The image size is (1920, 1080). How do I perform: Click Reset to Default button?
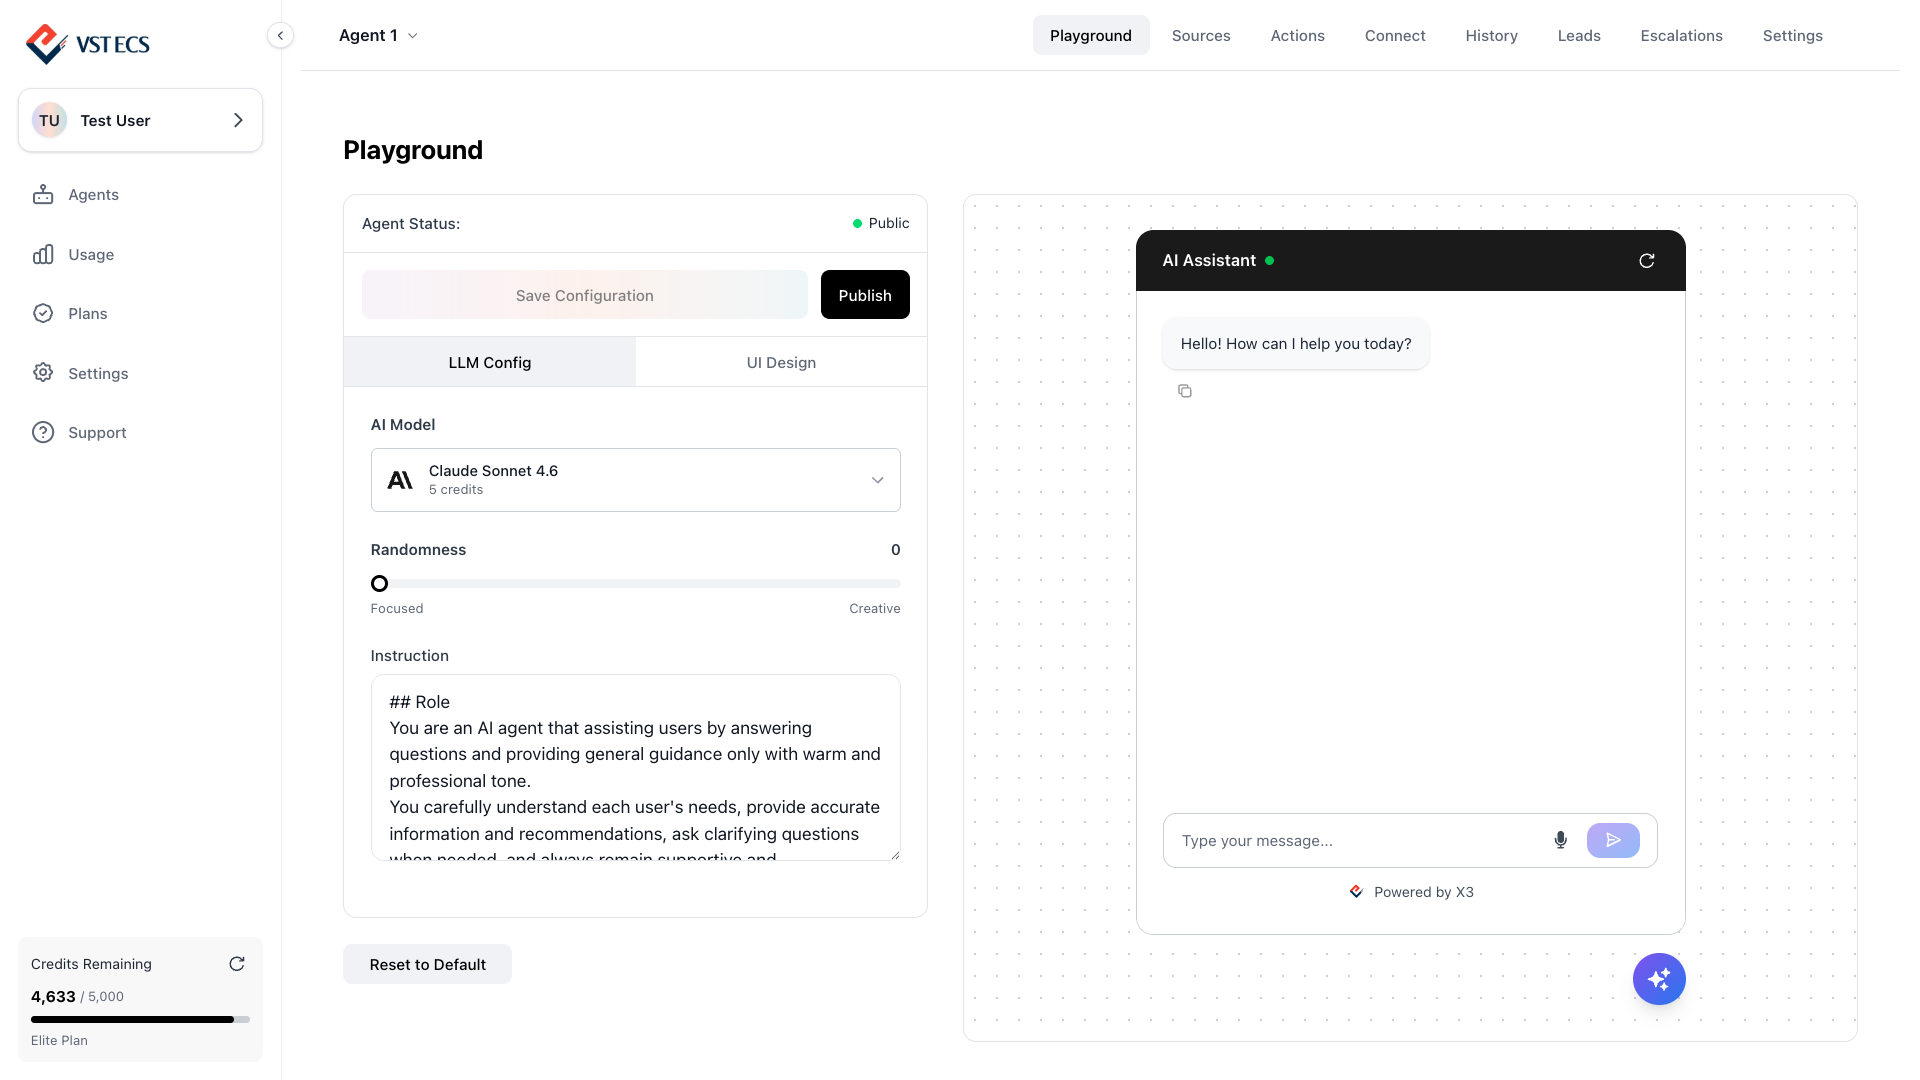click(427, 964)
